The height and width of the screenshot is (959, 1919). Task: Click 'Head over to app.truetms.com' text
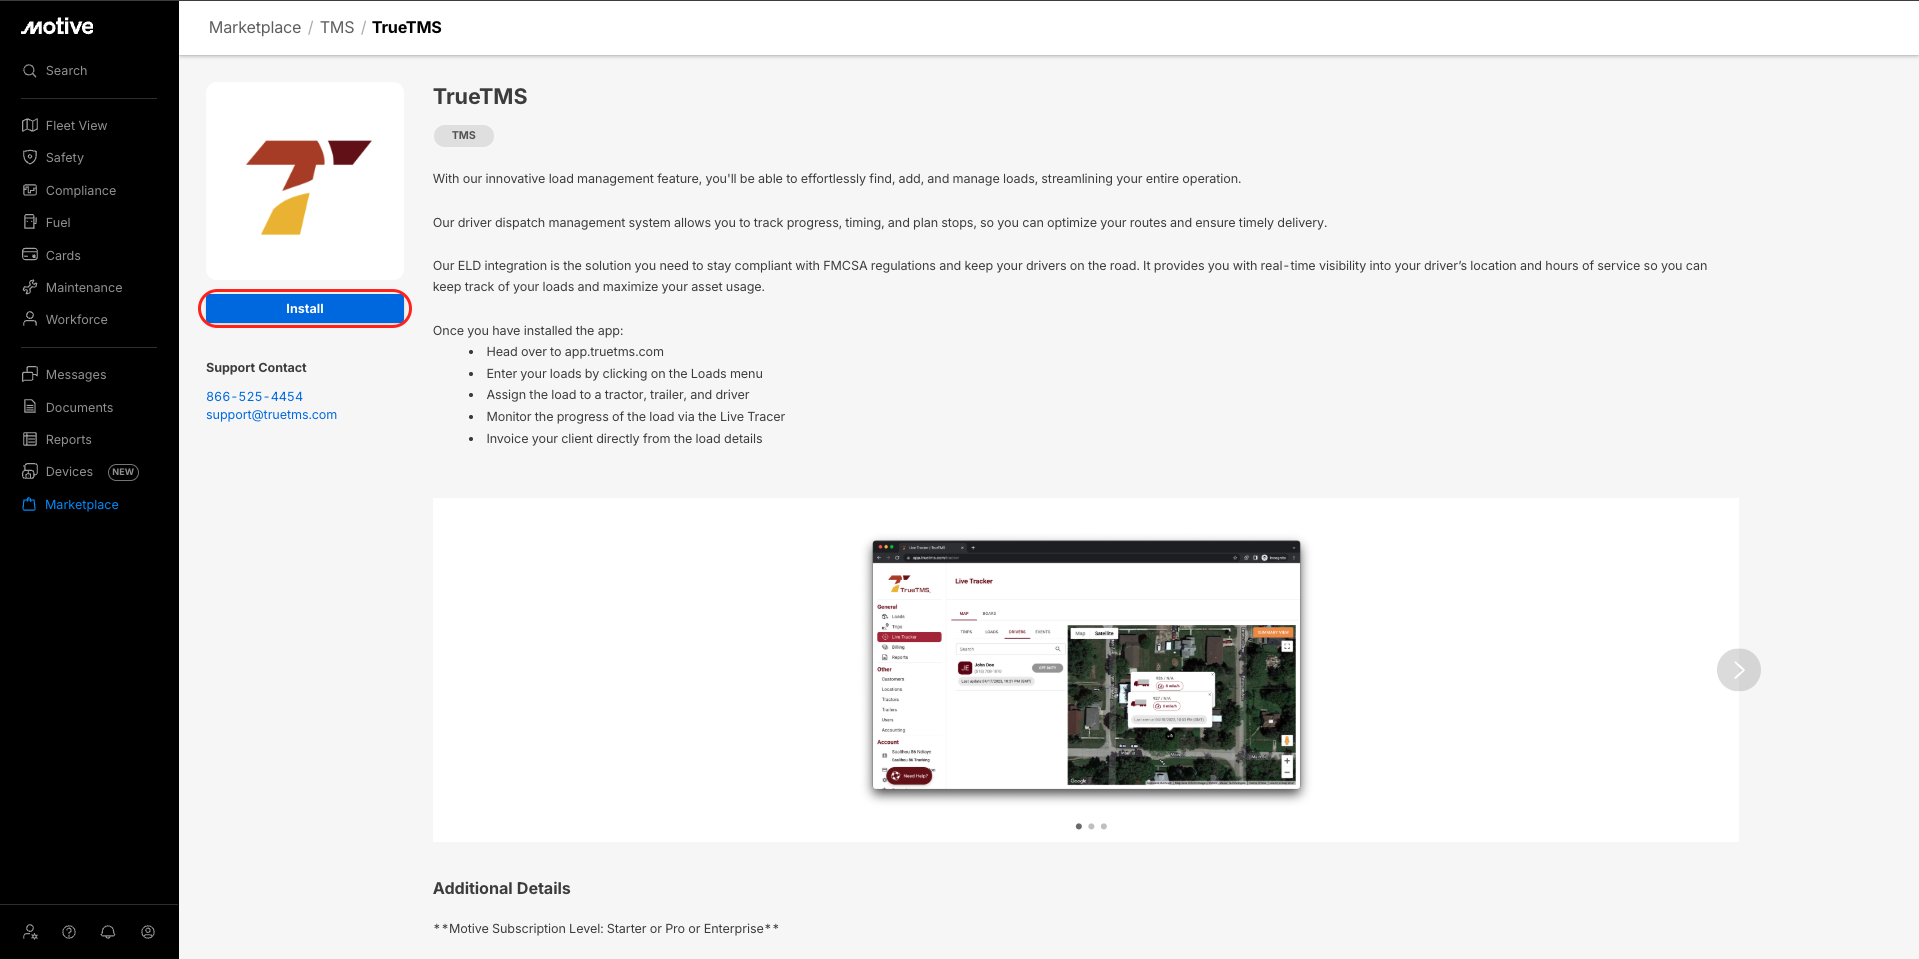click(575, 352)
